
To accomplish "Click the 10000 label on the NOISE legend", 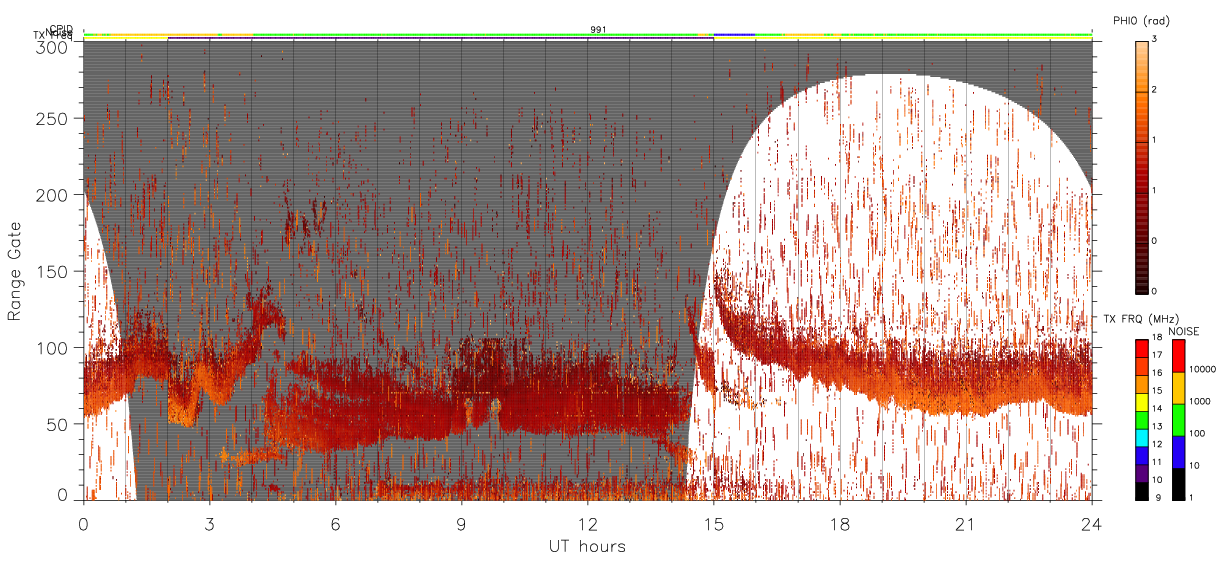I will [1202, 369].
